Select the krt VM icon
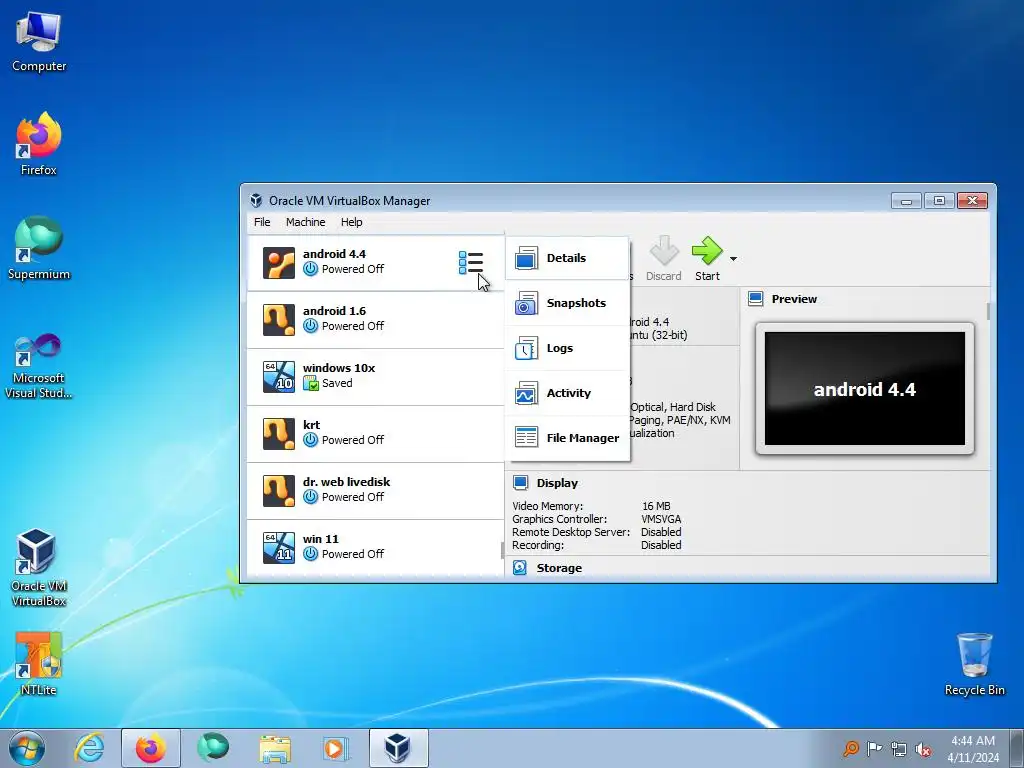This screenshot has height=768, width=1024. [279, 434]
